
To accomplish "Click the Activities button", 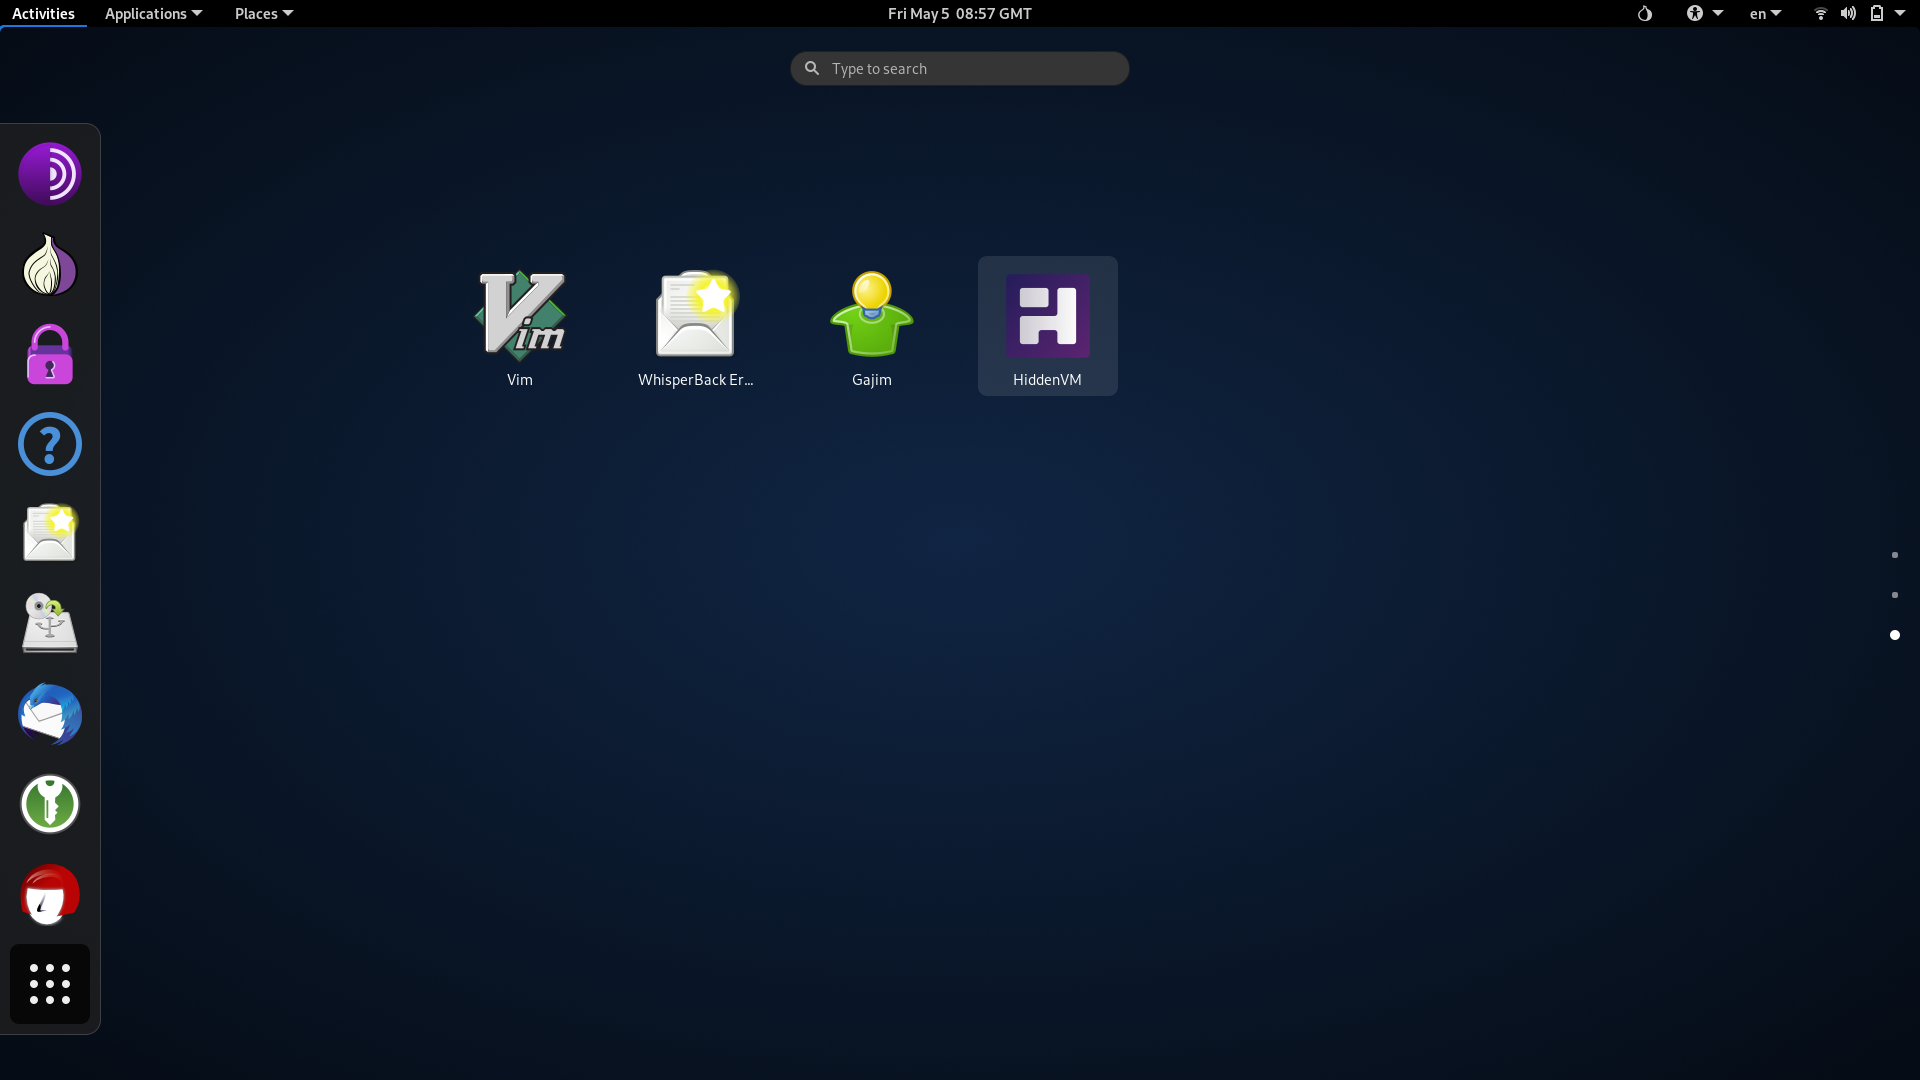I will coord(43,13).
